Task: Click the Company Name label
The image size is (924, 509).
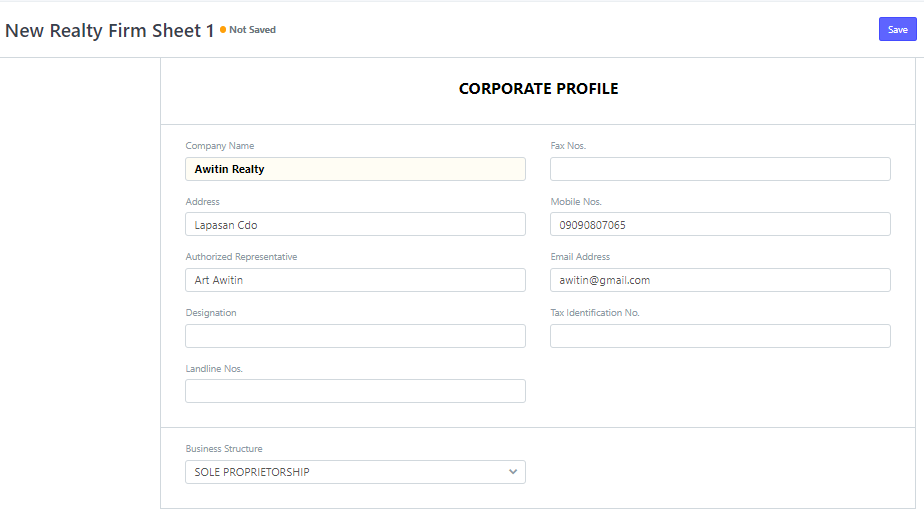Action: [220, 146]
